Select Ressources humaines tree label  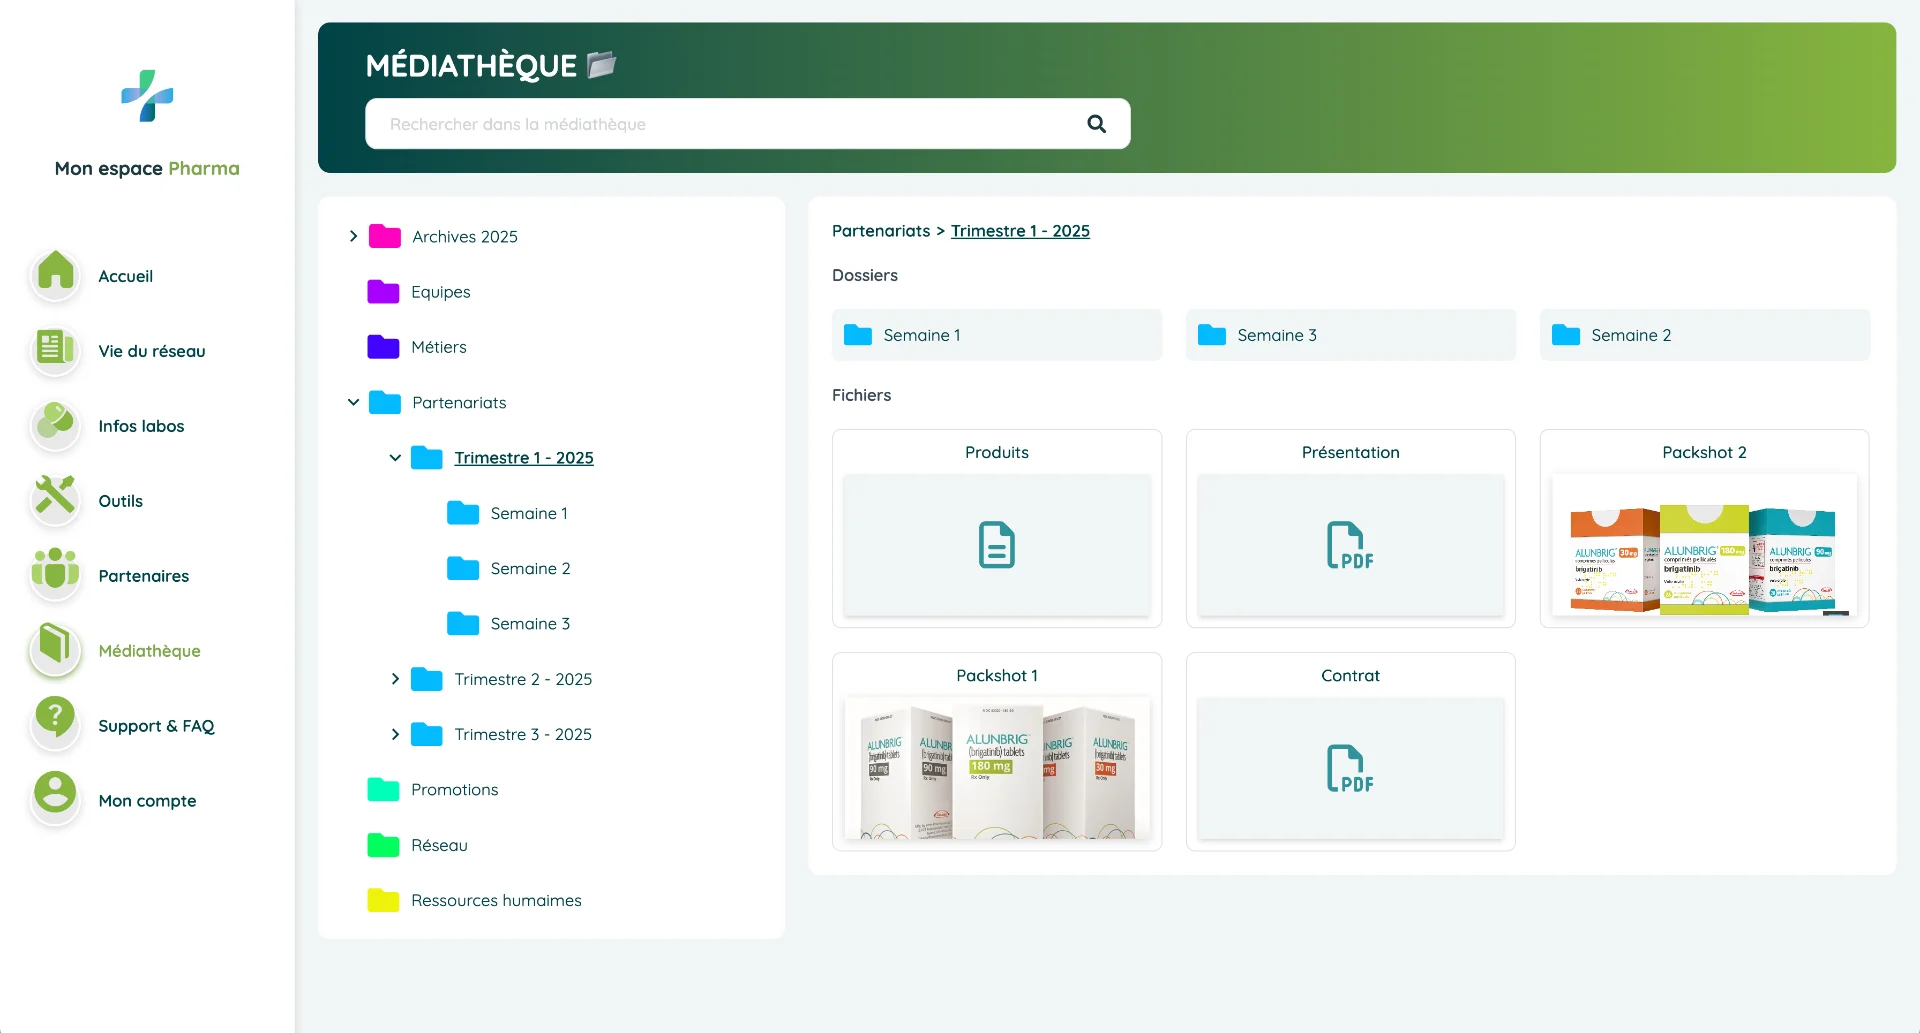pos(496,901)
